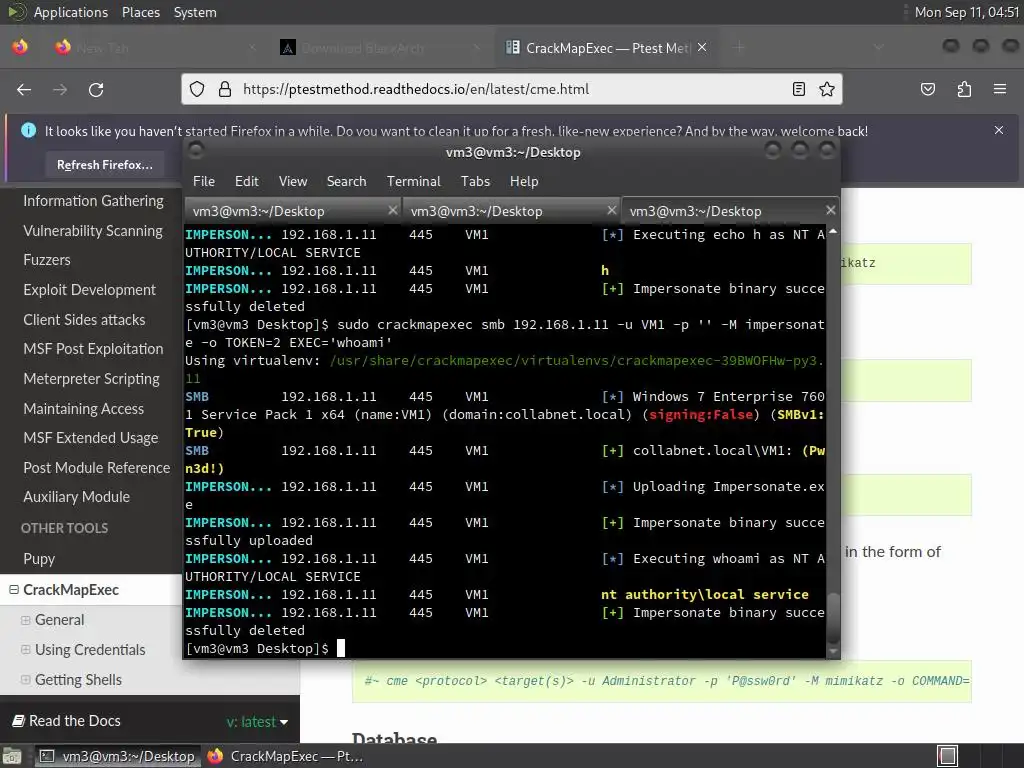Image resolution: width=1024 pixels, height=768 pixels.
Task: Open the Firefox extensions puzzle icon
Action: tap(964, 89)
